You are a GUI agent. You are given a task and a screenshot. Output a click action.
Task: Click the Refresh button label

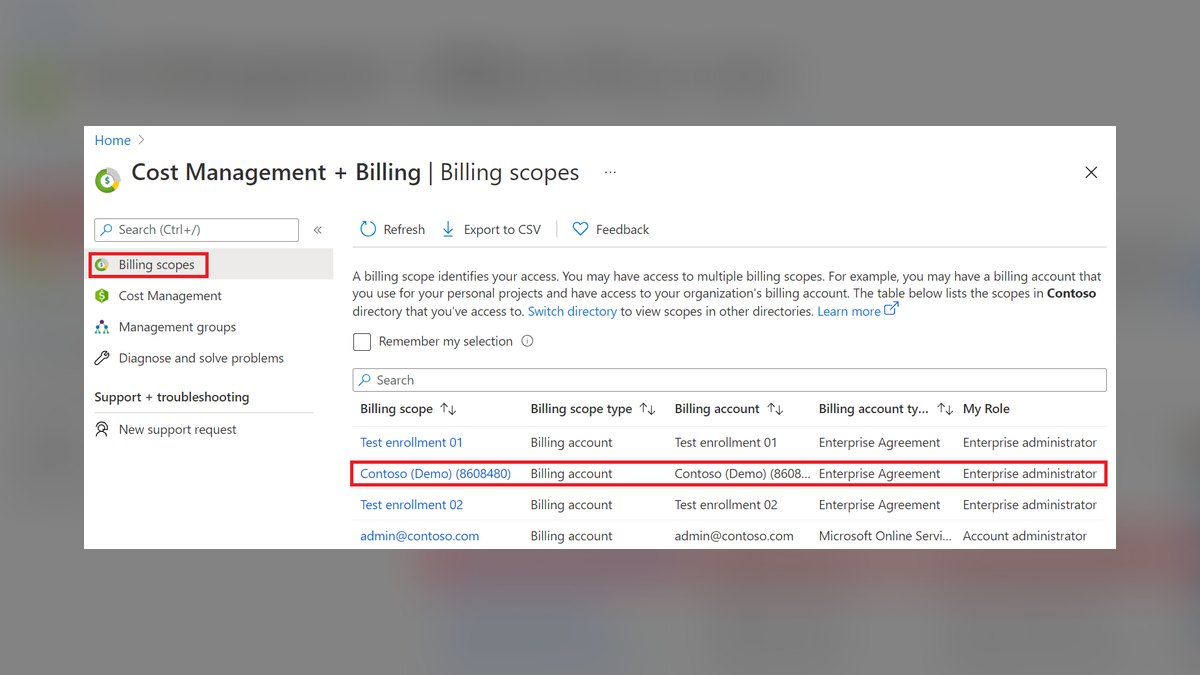click(404, 229)
